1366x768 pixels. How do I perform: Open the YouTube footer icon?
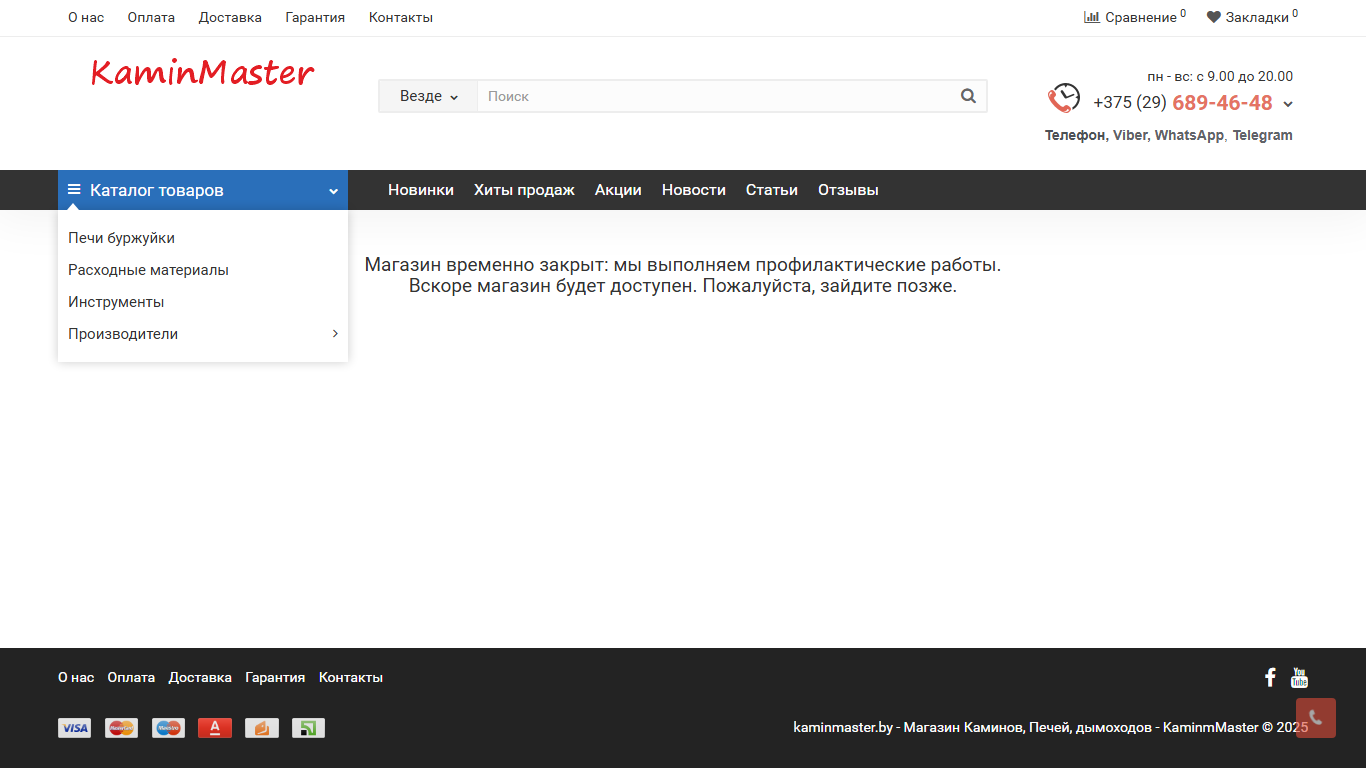coord(1299,677)
